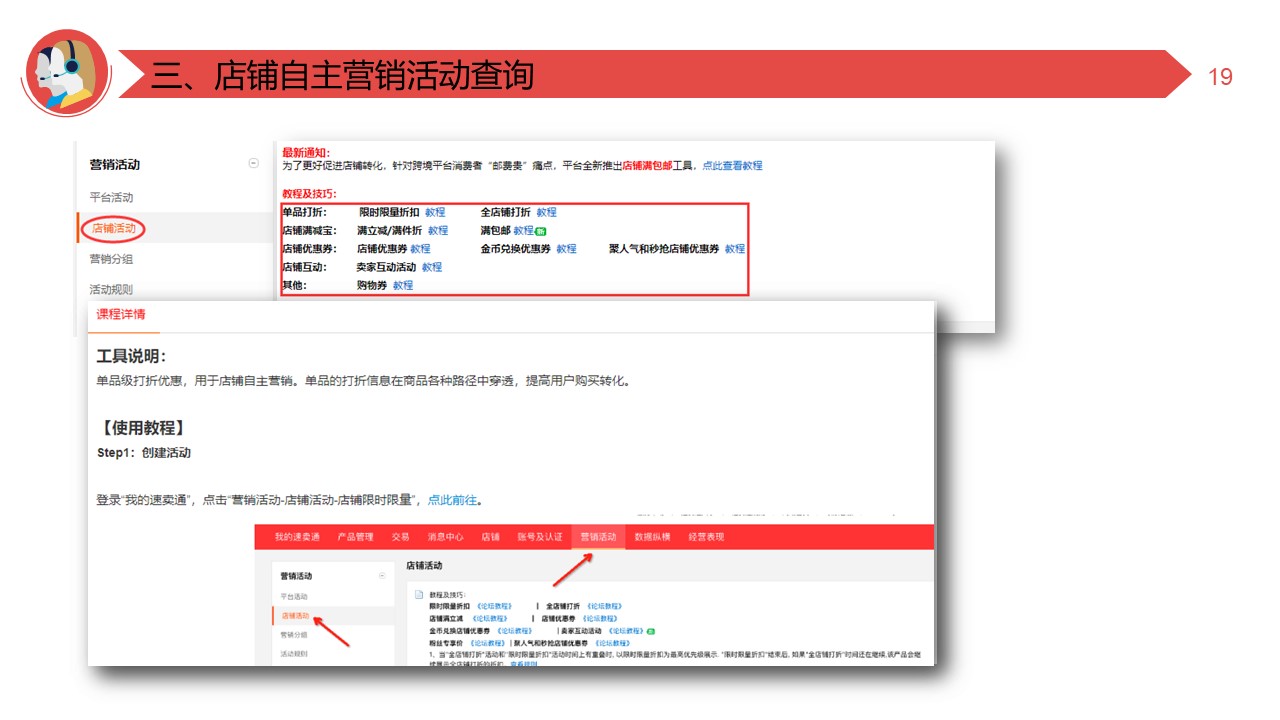Open the 教程 link after 店铺优惠券 item
The width and height of the screenshot is (1280, 720).
[420, 249]
